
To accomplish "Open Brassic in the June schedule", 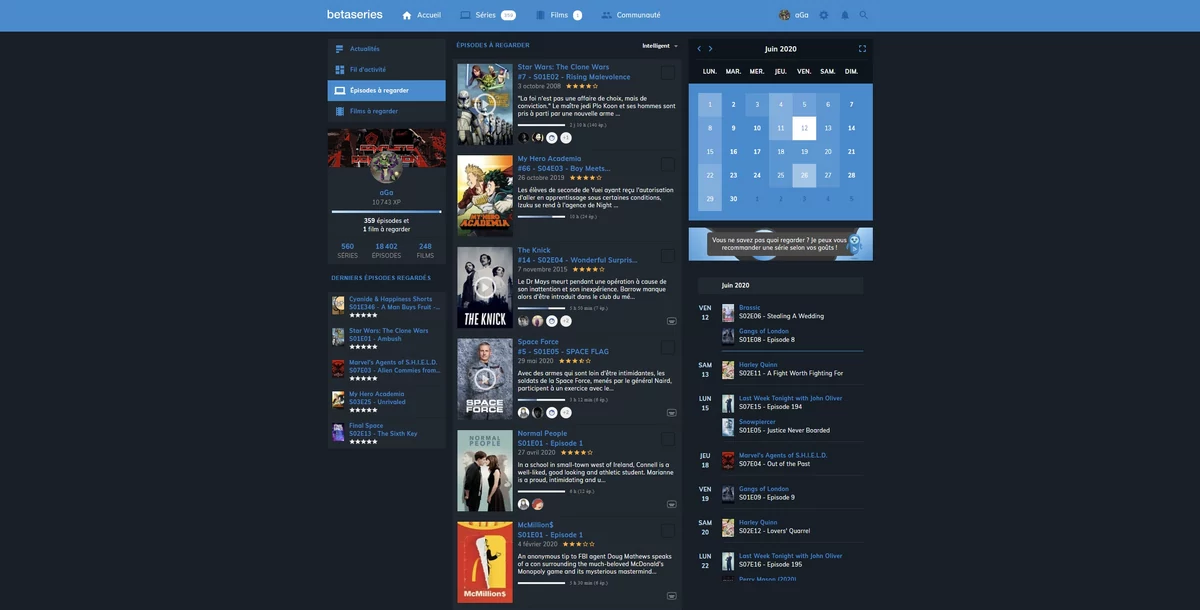I will pyautogui.click(x=750, y=308).
